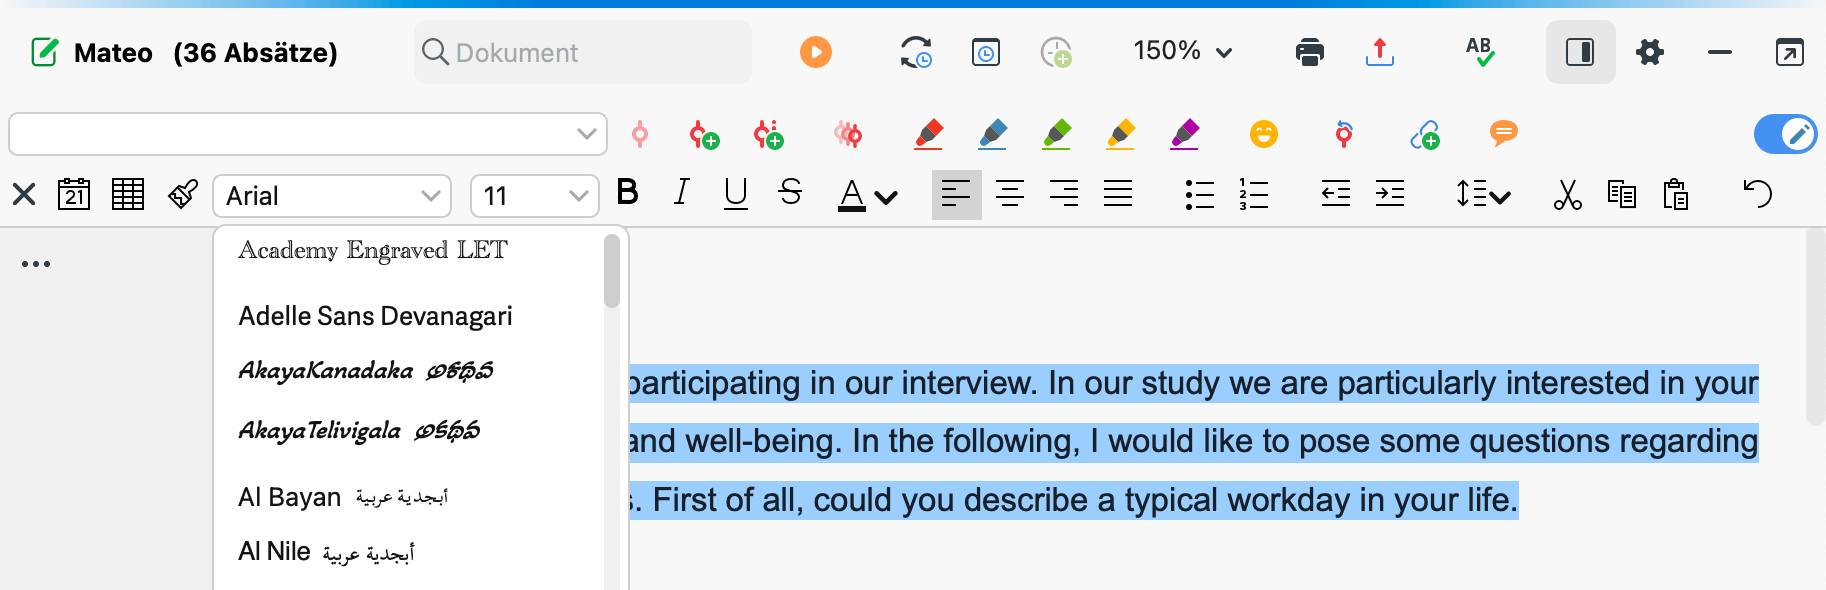Click the emoticode smiley icon

(x=1264, y=134)
